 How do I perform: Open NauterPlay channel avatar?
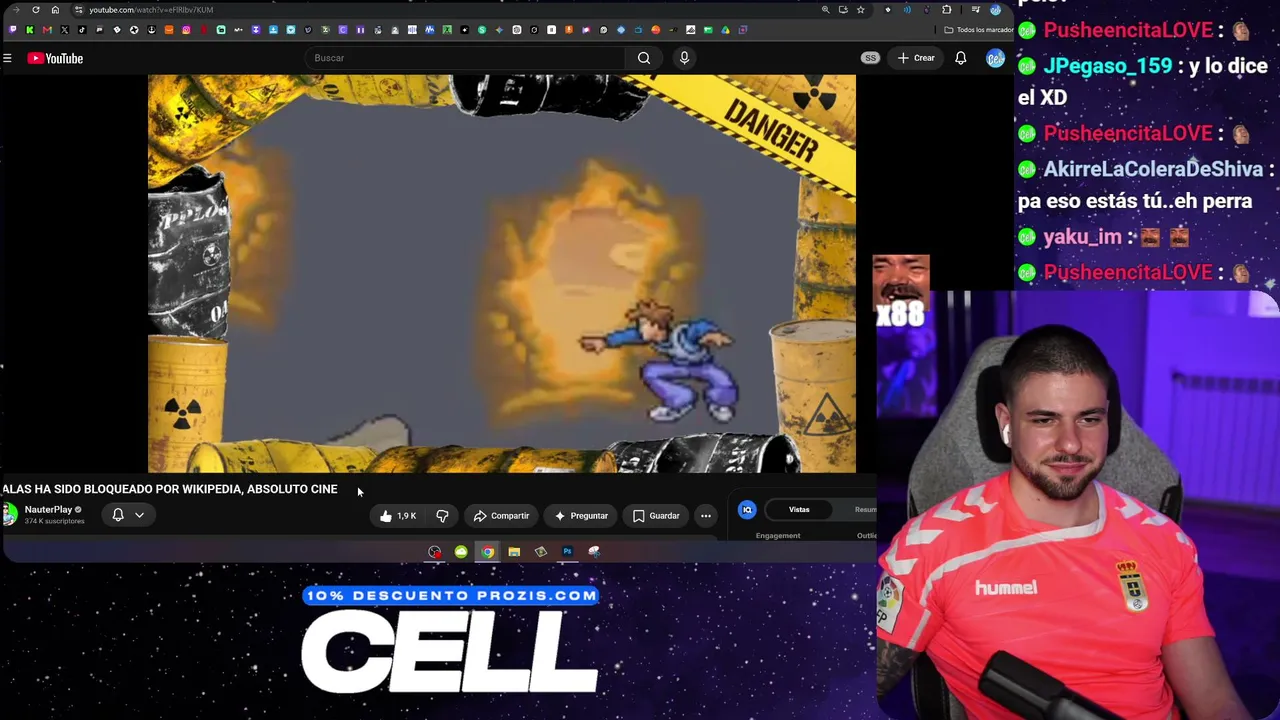pyautogui.click(x=9, y=515)
